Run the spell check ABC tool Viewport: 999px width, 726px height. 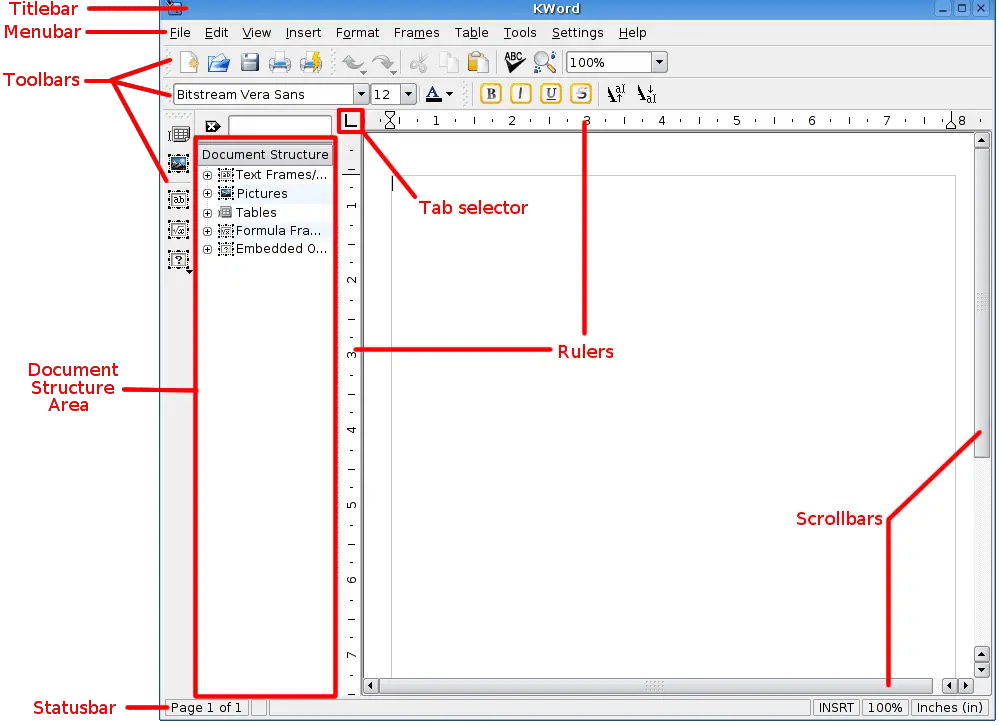pos(514,63)
